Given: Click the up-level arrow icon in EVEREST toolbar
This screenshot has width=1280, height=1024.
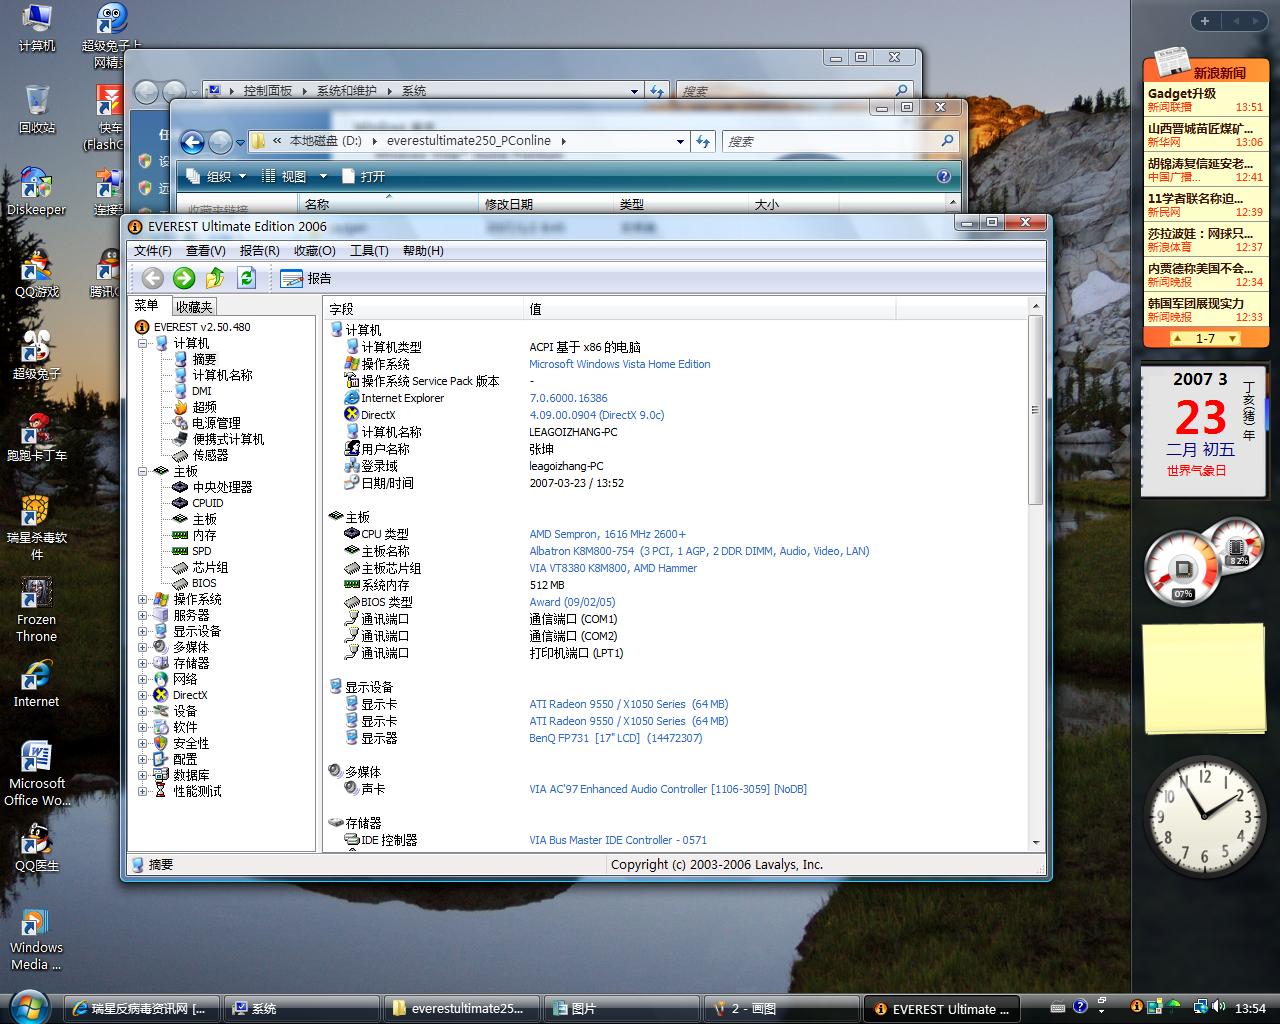Looking at the screenshot, I should 215,278.
